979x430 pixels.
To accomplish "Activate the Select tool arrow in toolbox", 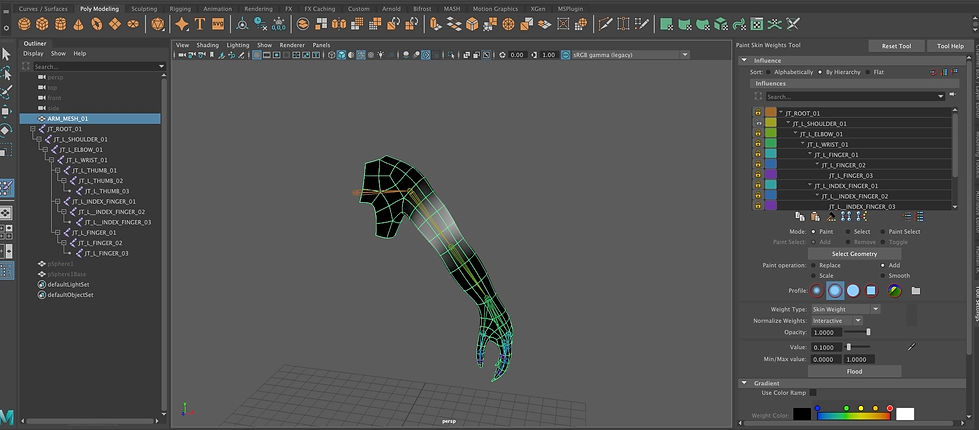I will click(x=6, y=55).
